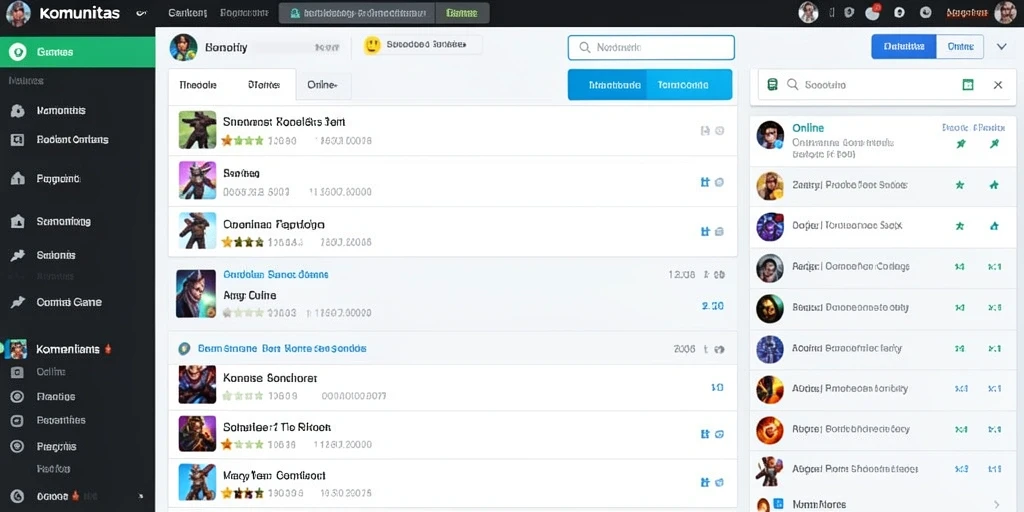Select the green Games sidebar item
The width and height of the screenshot is (1024, 512).
(x=77, y=52)
